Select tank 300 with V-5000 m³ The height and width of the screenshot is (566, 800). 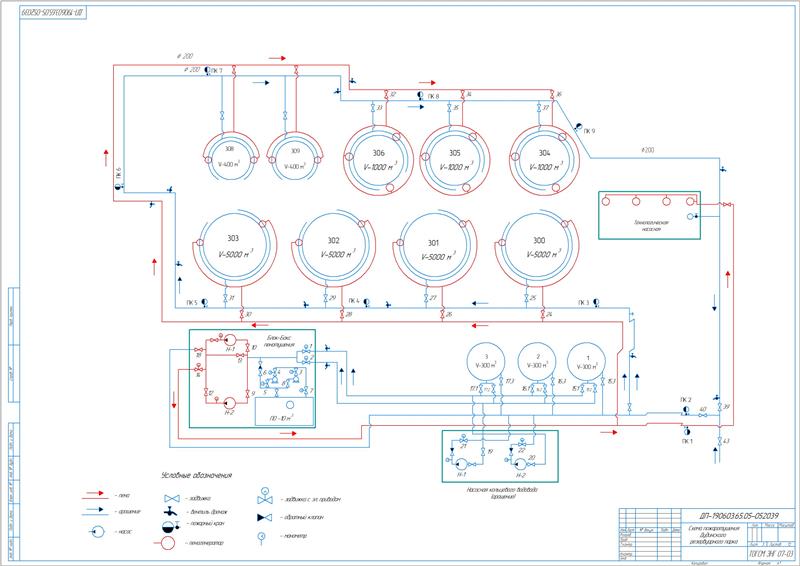[538, 248]
